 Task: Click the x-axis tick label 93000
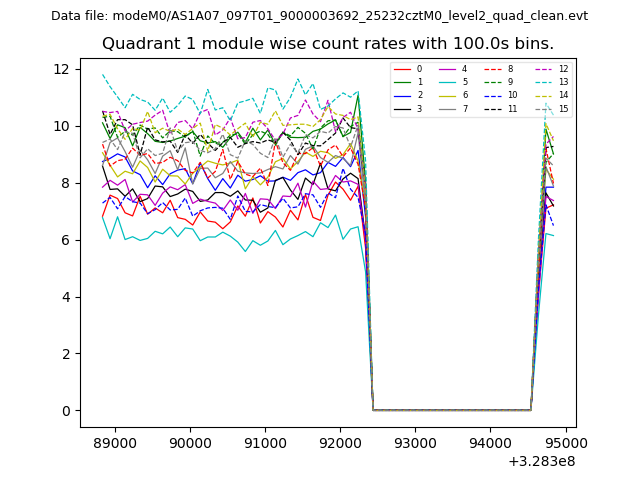[x=414, y=443]
